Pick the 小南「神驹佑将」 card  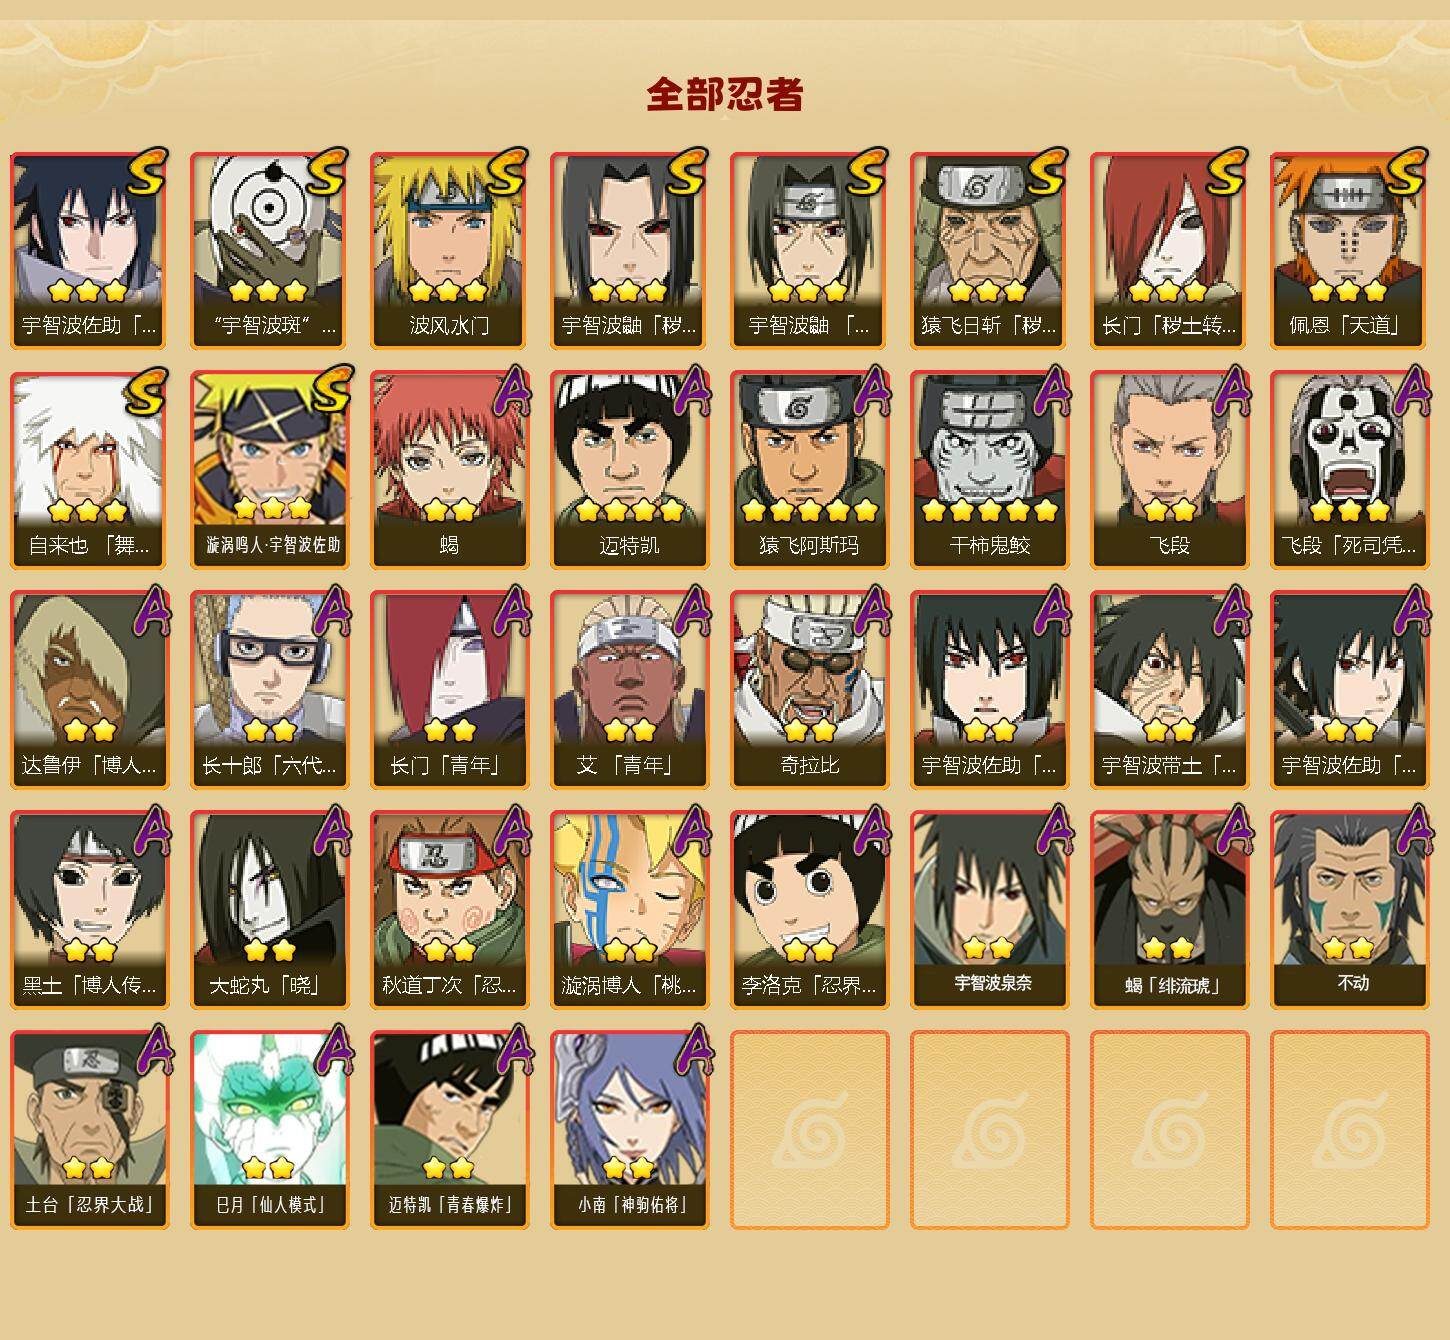(x=629, y=1130)
